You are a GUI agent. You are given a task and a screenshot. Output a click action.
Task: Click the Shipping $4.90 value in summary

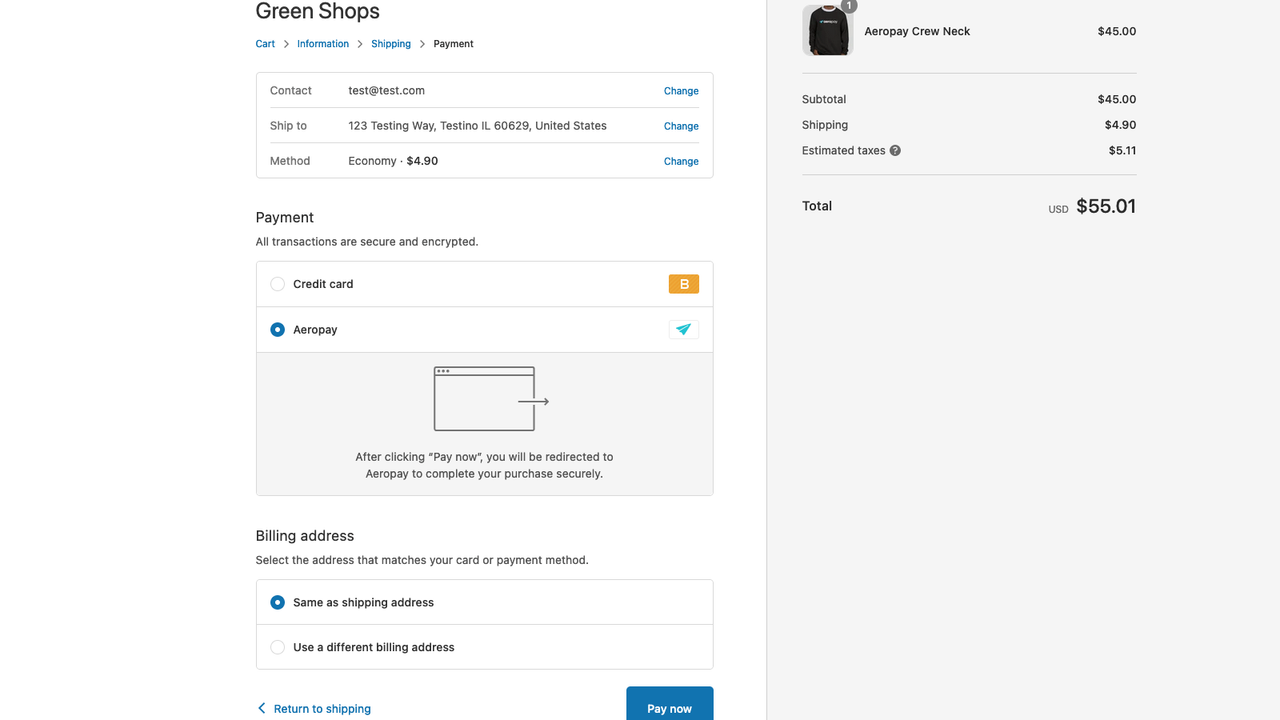pyautogui.click(x=1120, y=125)
